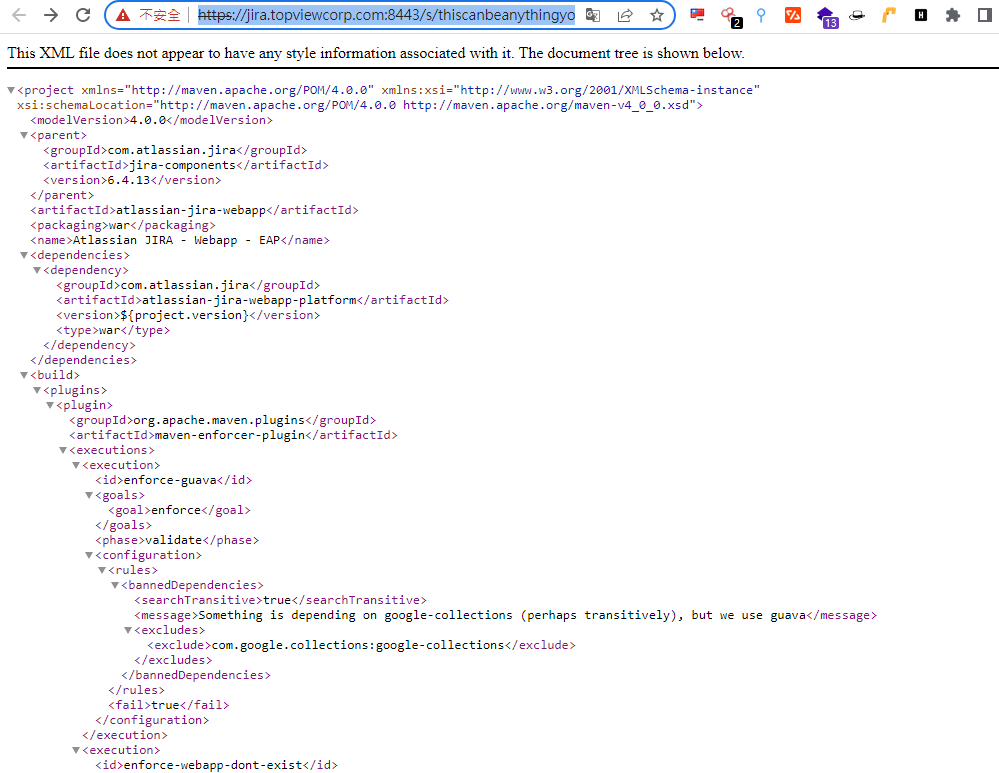
Task: Collapse the execution above enforce-webapp-dont-exist
Action: click(x=76, y=750)
